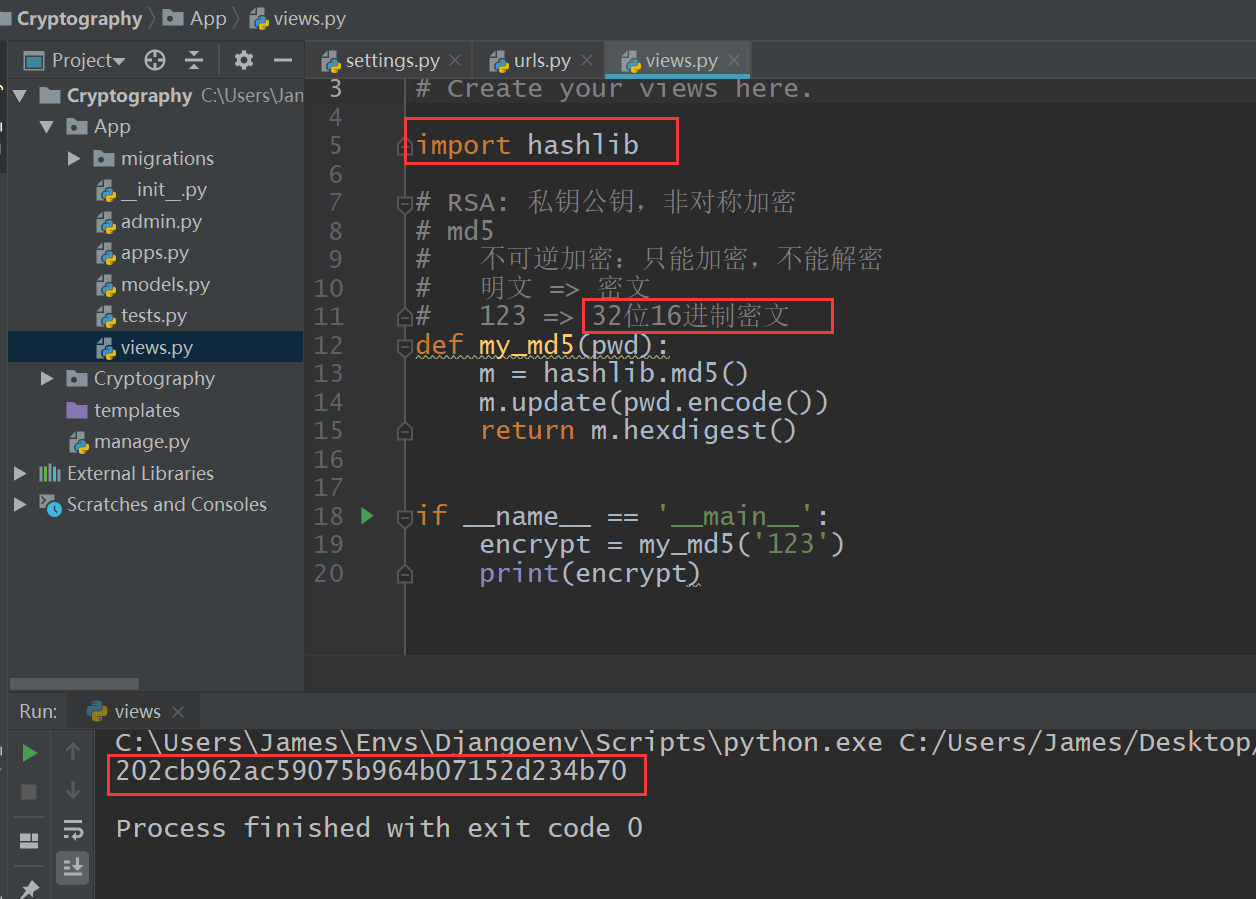Open apps.py from the project tree
Image resolution: width=1256 pixels, height=899 pixels.
[x=155, y=253]
